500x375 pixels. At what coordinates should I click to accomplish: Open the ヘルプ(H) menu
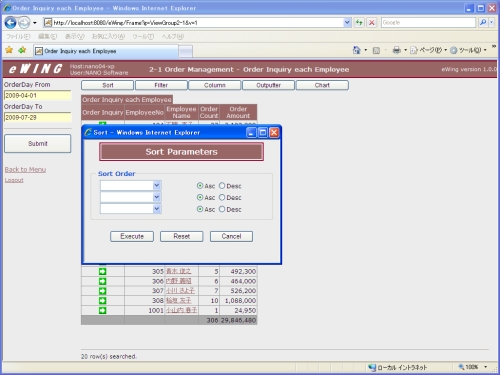(x=173, y=37)
